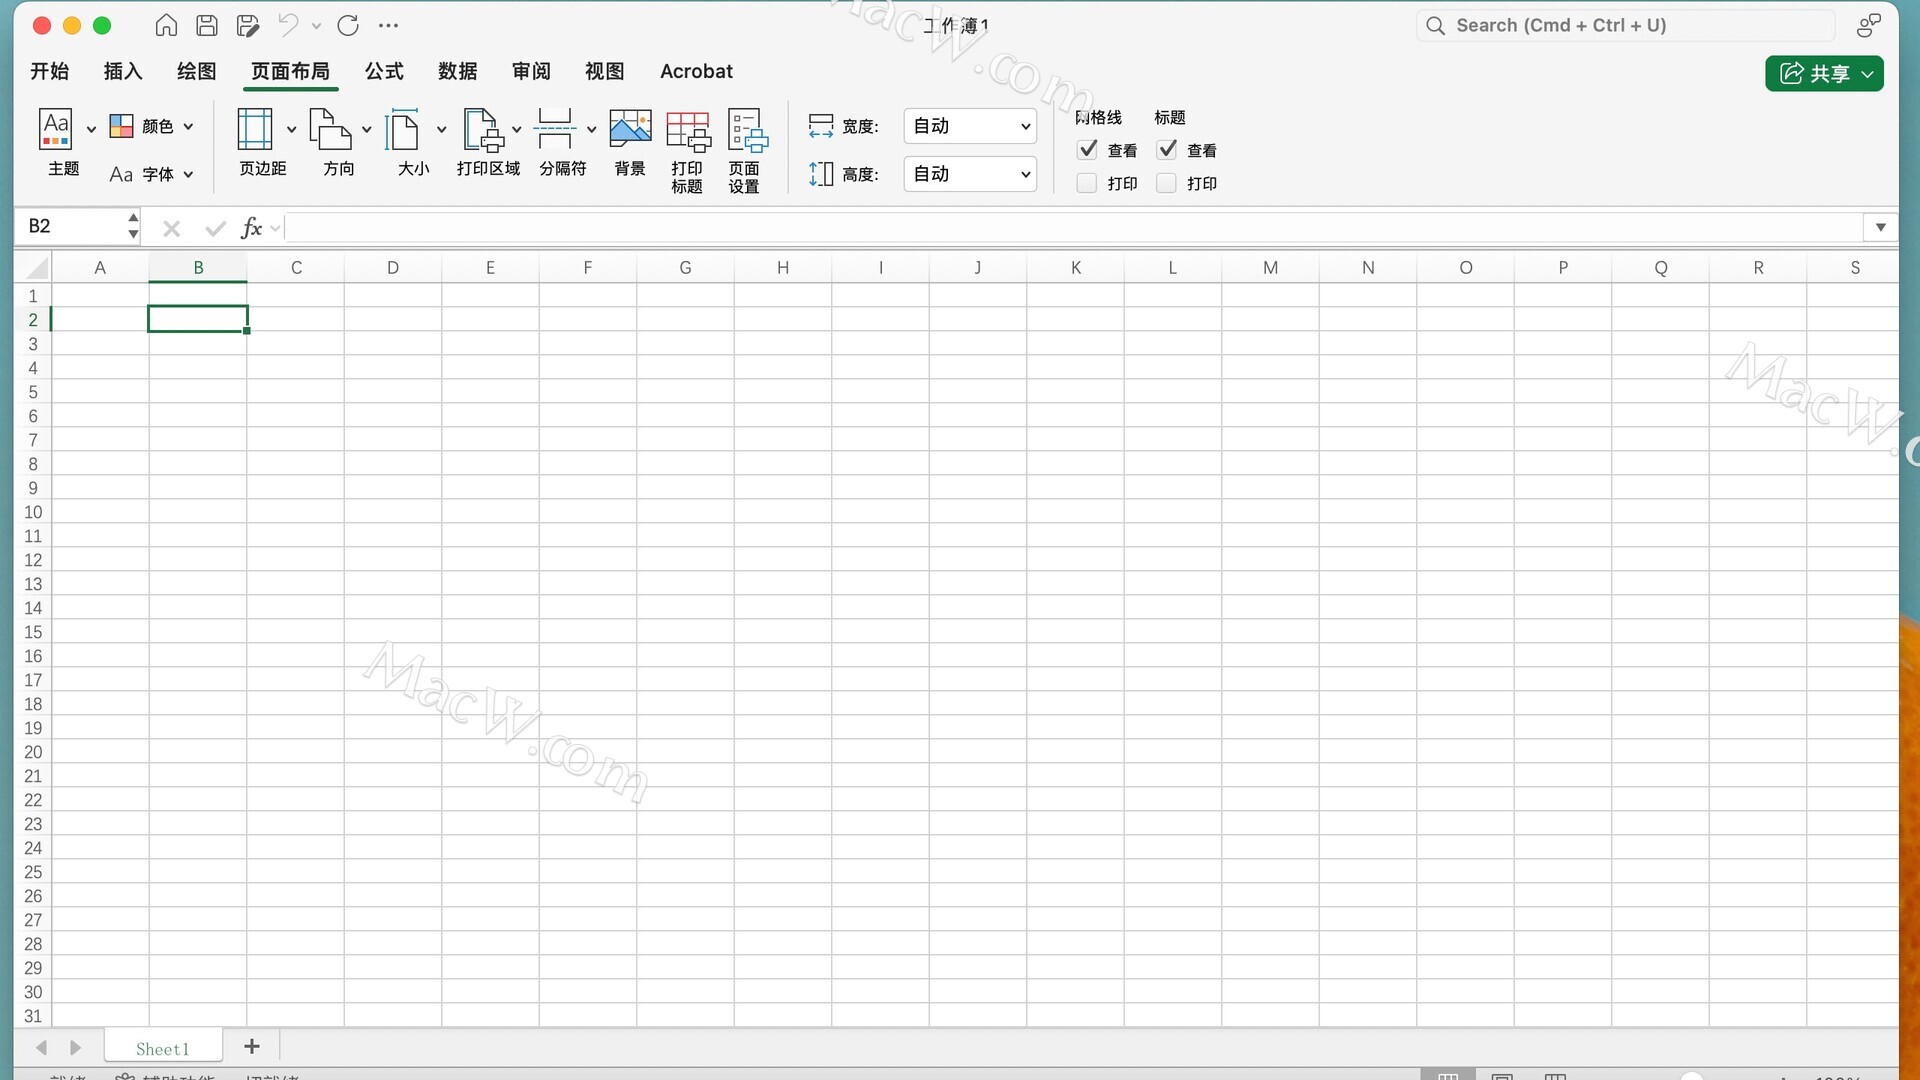Click Orientation (方向) page icon
Screen dimensions: 1920x1080
click(x=330, y=129)
